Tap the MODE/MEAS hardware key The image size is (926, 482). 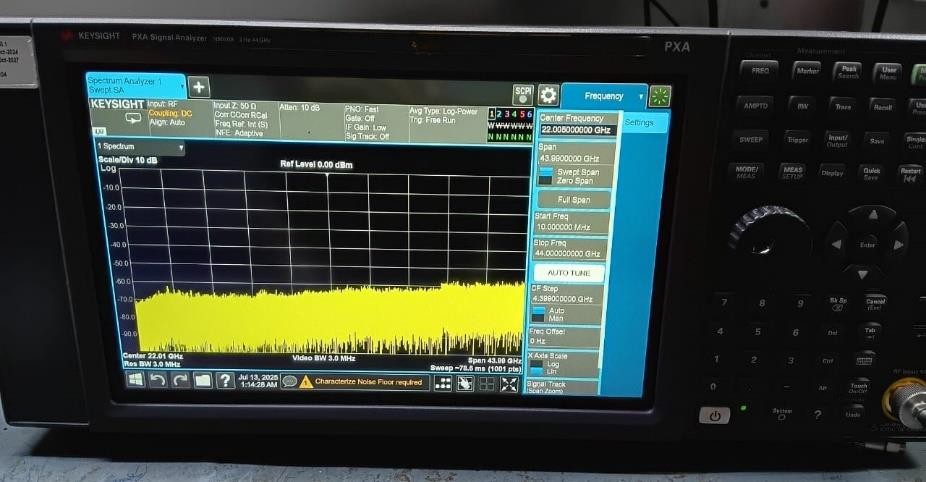(x=746, y=172)
